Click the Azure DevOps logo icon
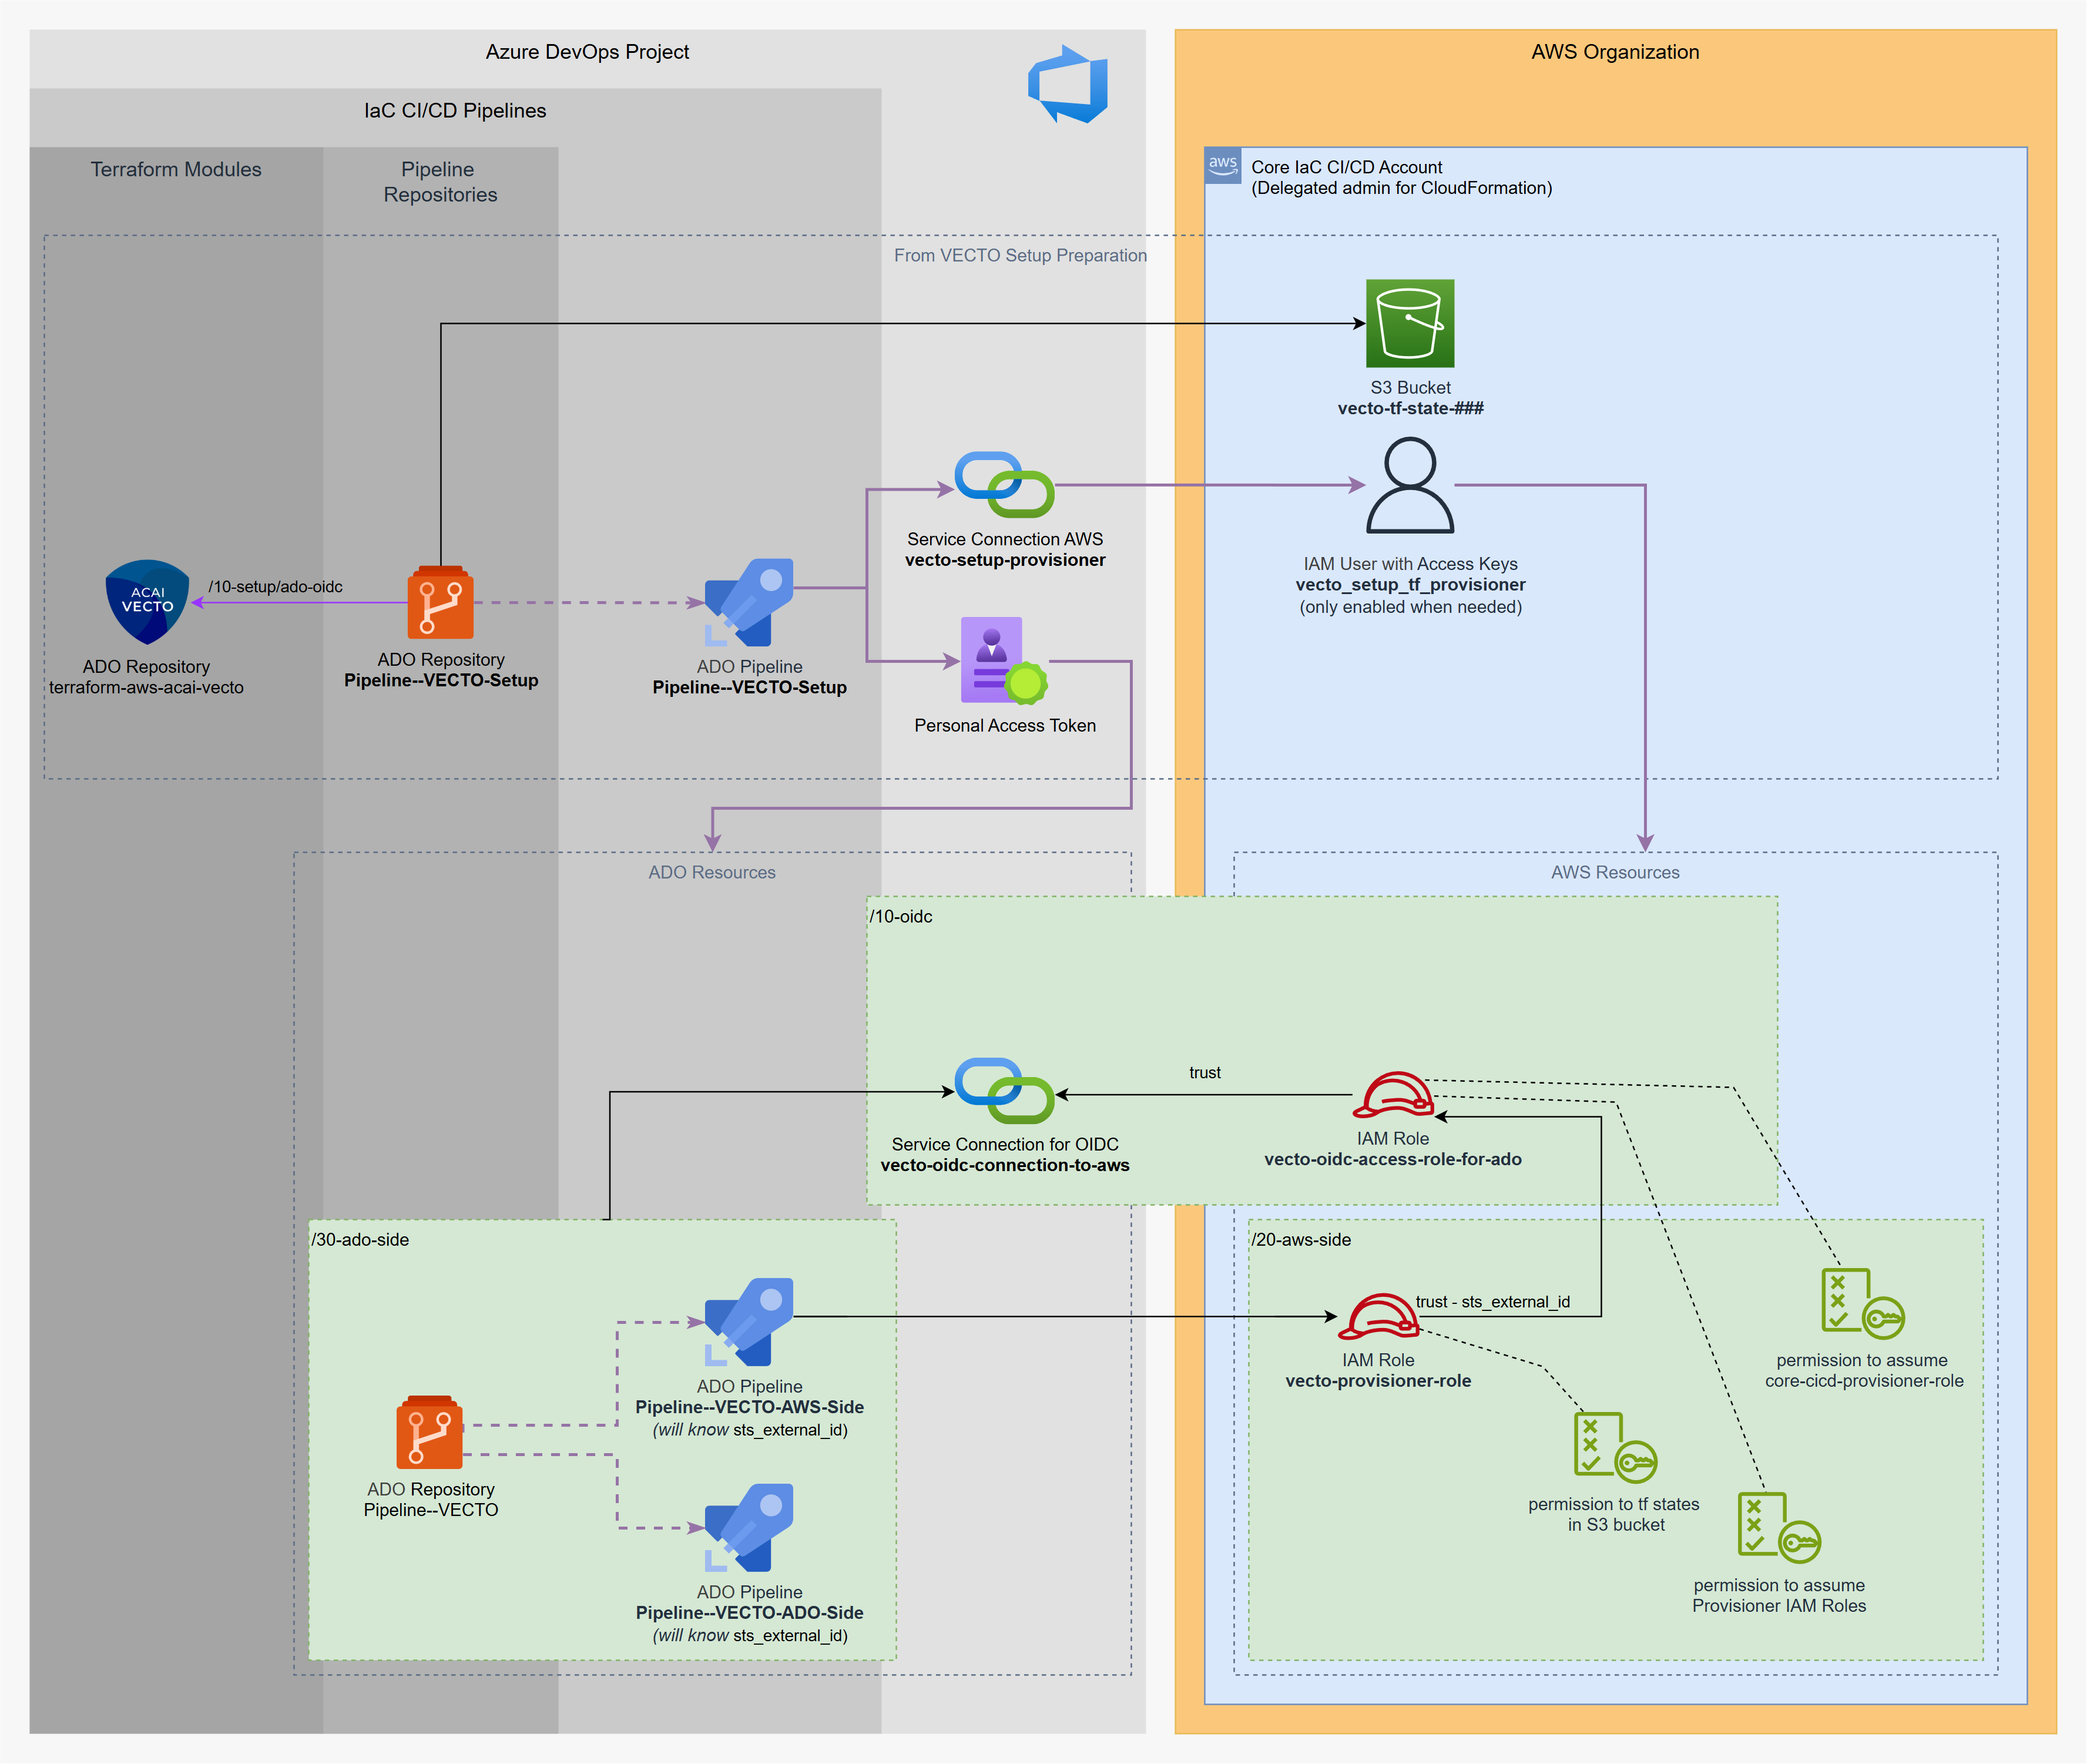 1067,84
